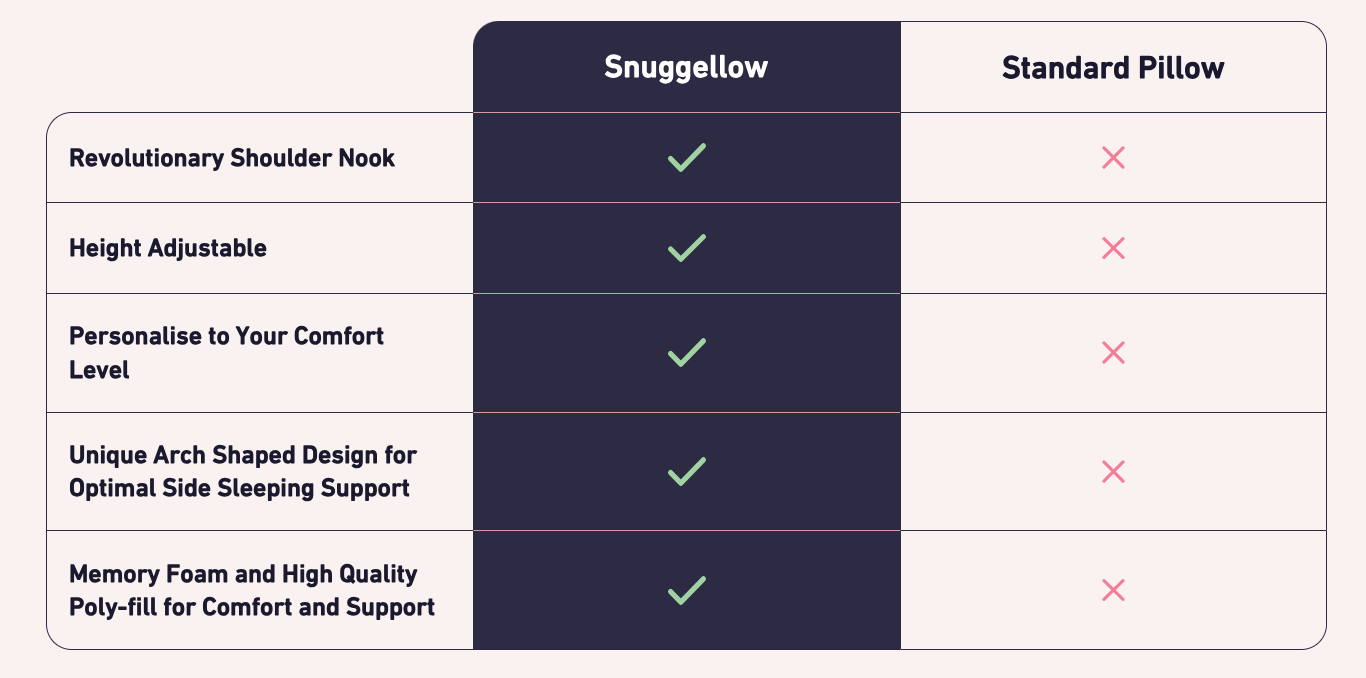This screenshot has height=678, width=1366.
Task: Click the Snuggellow checkmark for Revolutionary Shoulder Nook
Action: [686, 158]
